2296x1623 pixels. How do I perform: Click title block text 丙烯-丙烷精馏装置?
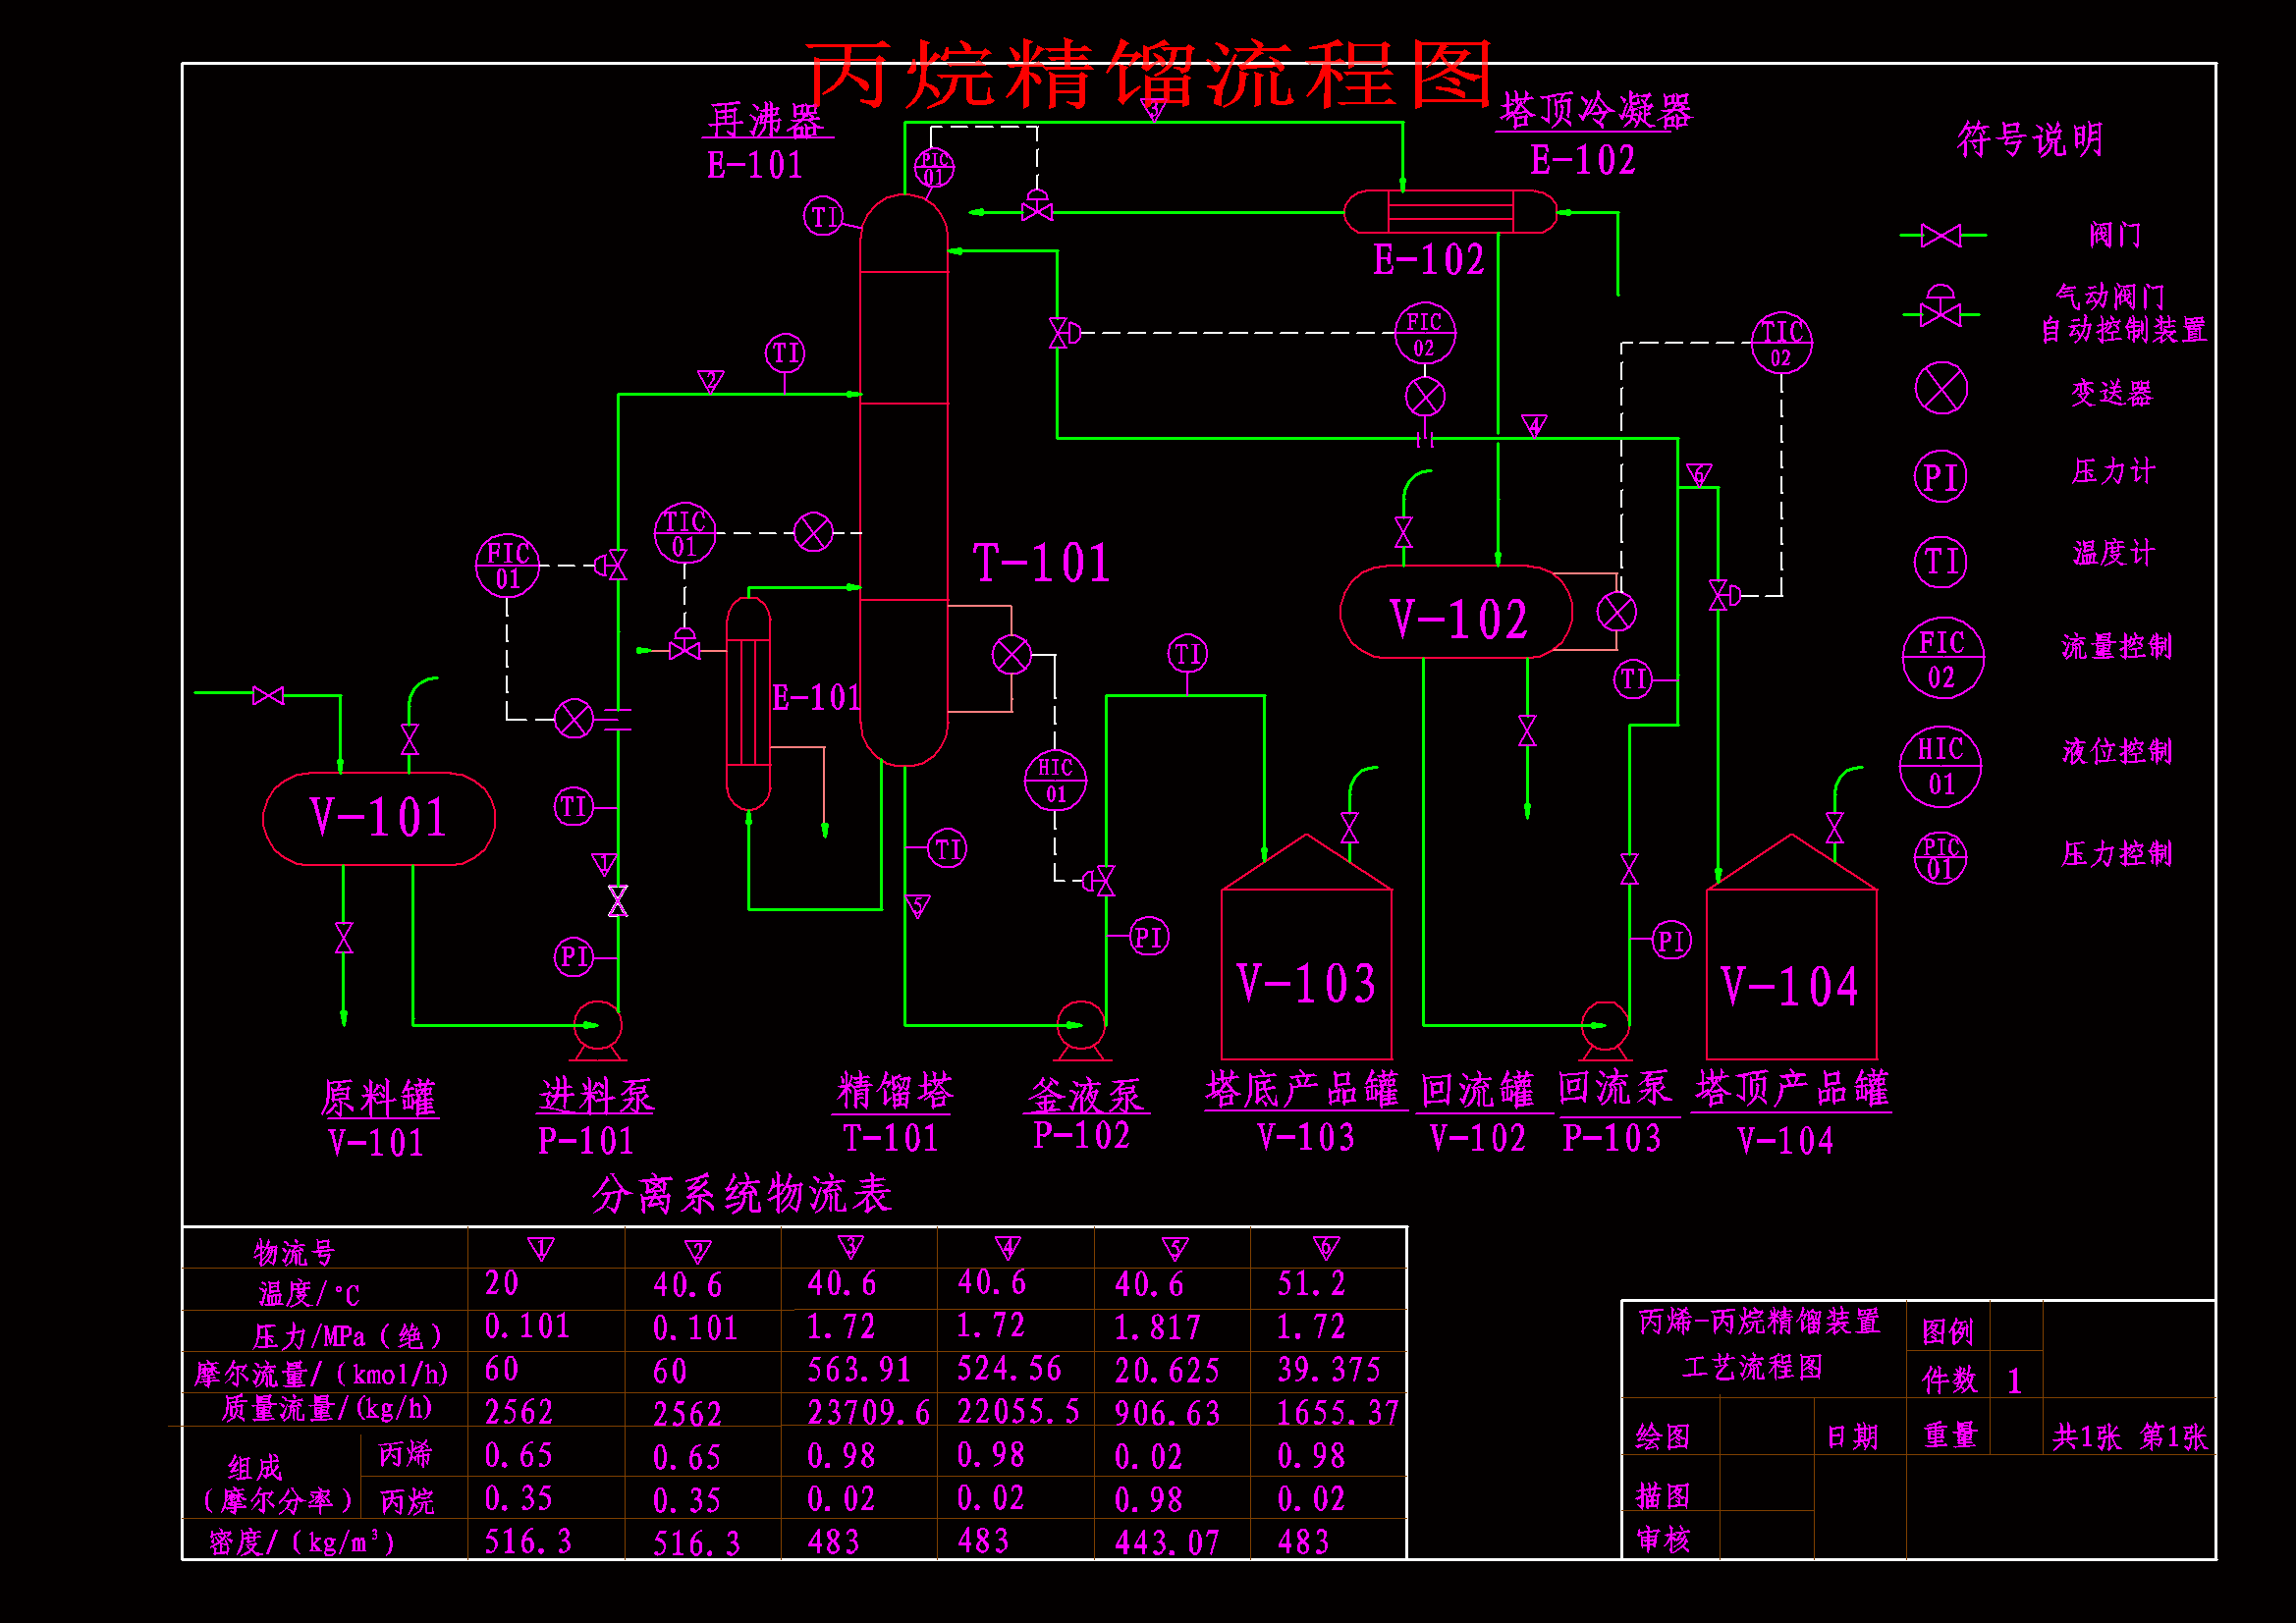(x=1759, y=1321)
